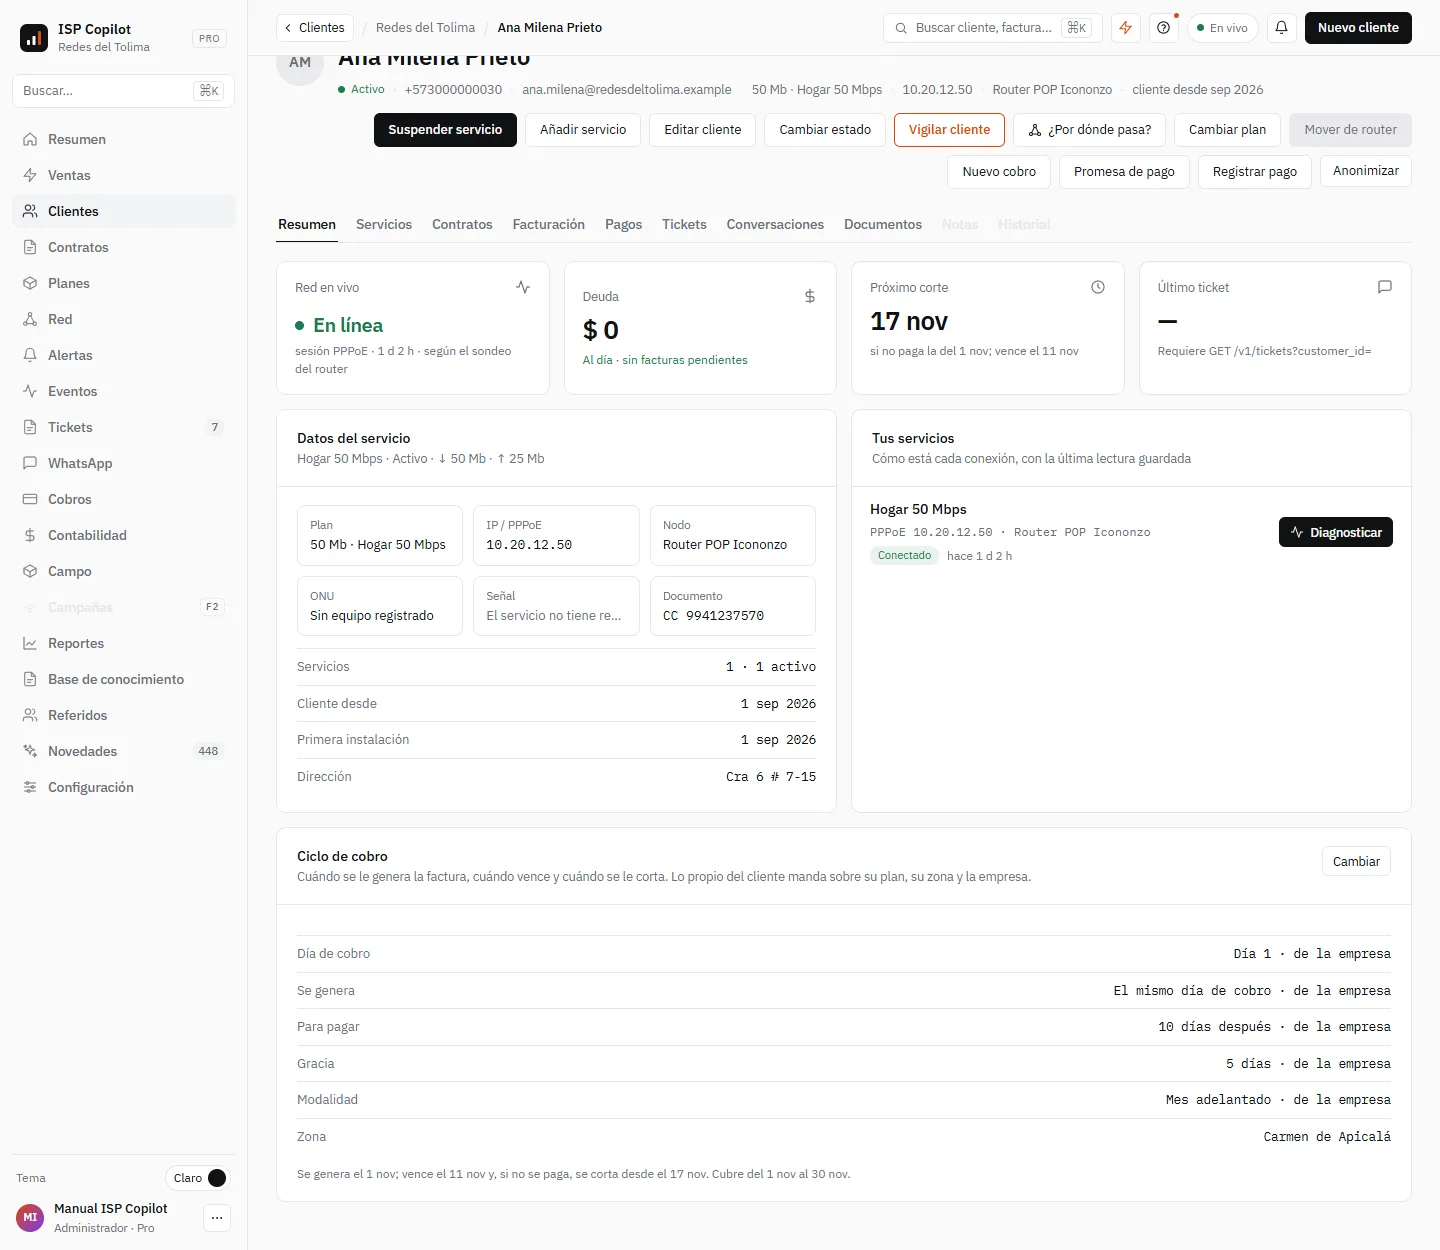Click the lightning bolt icon in top bar

1126,28
